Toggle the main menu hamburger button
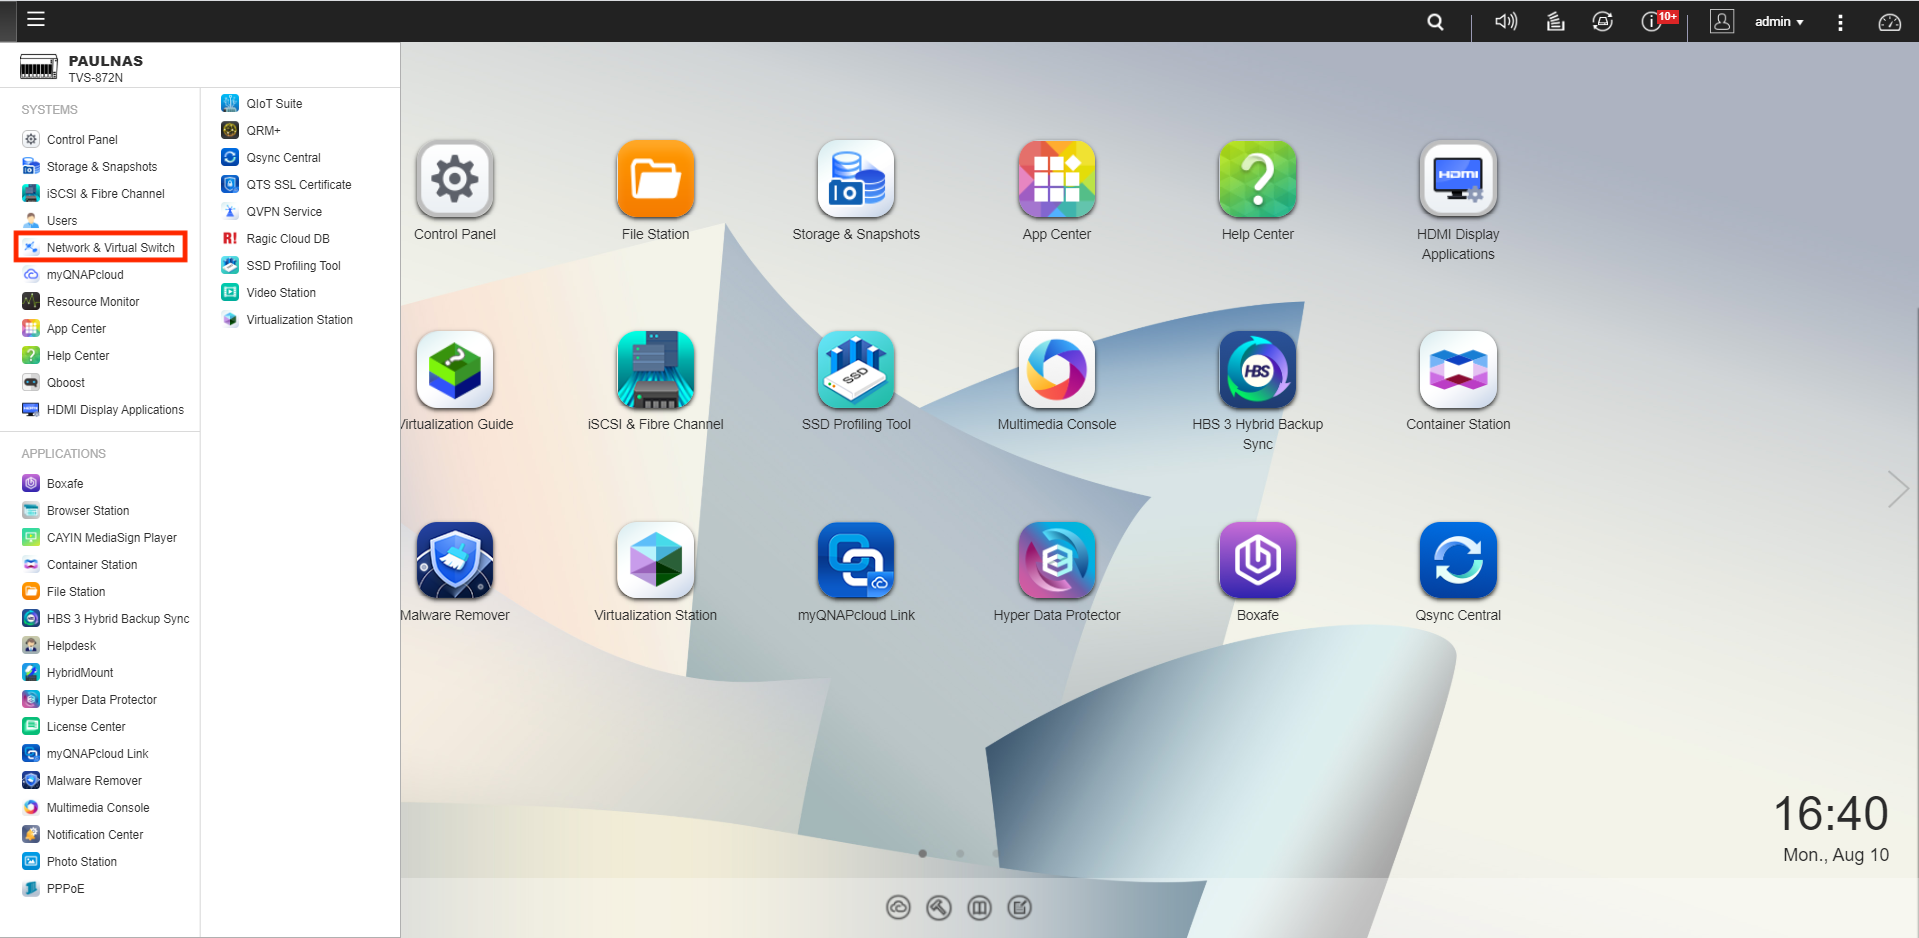1919x938 pixels. pos(36,19)
